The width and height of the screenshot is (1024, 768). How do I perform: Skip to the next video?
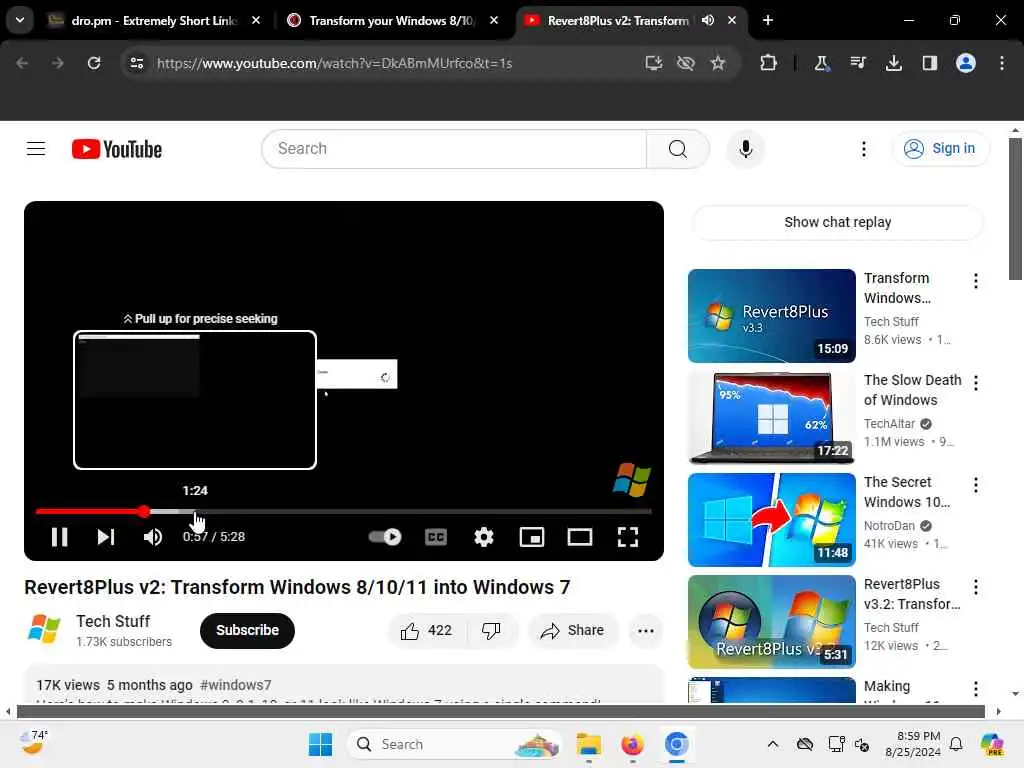pos(106,537)
